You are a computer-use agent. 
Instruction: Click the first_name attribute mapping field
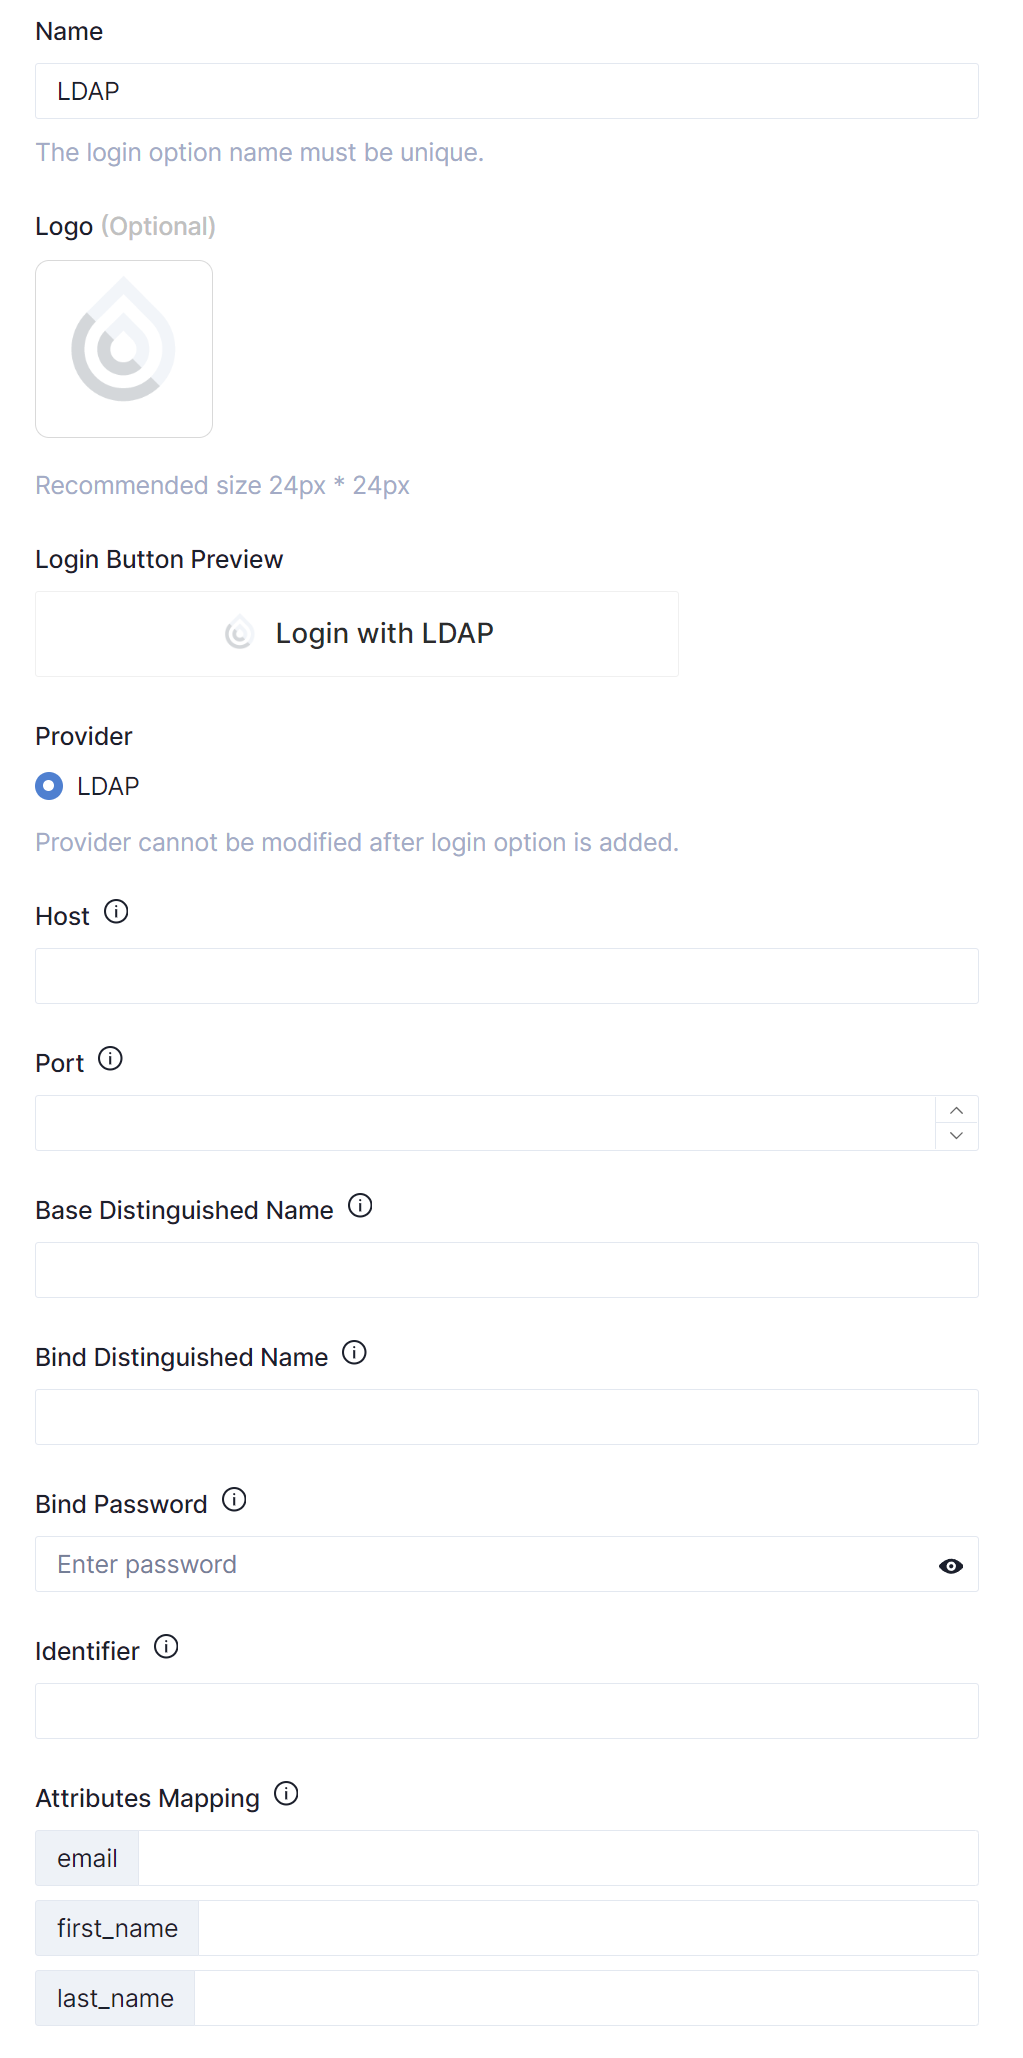tap(587, 1928)
